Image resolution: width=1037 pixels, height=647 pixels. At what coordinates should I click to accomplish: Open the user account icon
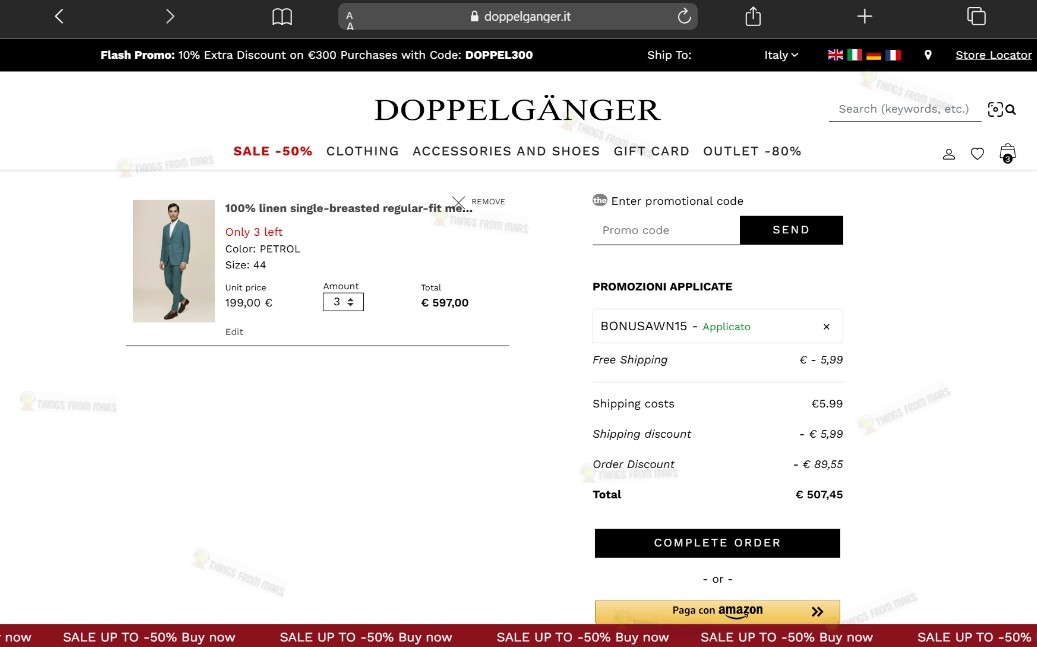[948, 154]
